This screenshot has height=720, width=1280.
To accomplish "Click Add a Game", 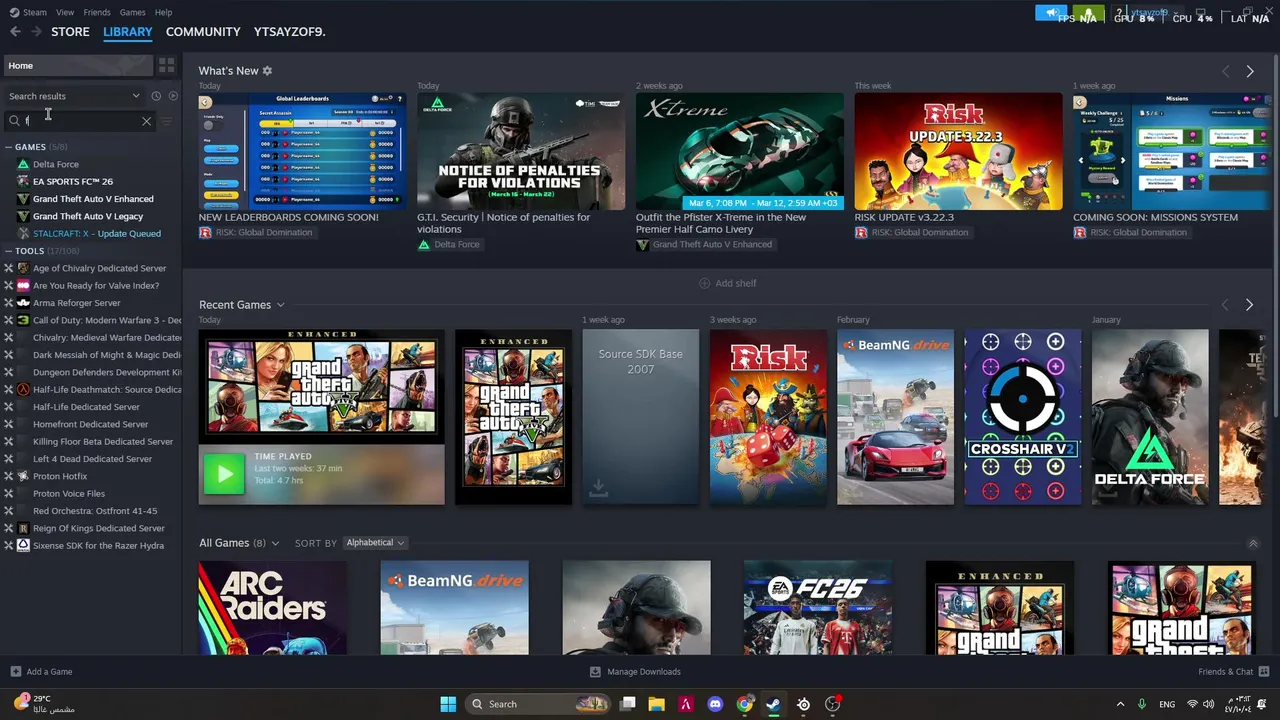I will 41,672.
